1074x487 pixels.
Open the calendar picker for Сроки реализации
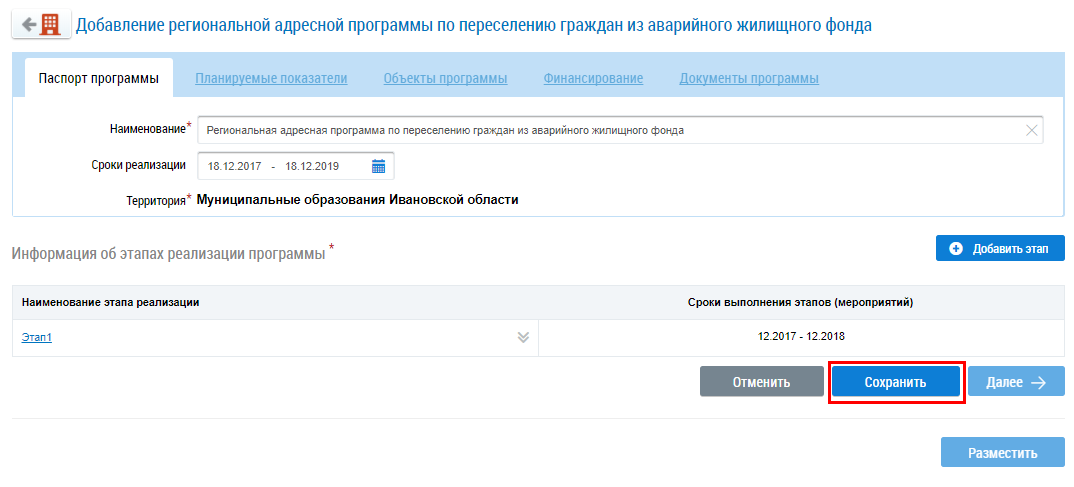click(378, 166)
